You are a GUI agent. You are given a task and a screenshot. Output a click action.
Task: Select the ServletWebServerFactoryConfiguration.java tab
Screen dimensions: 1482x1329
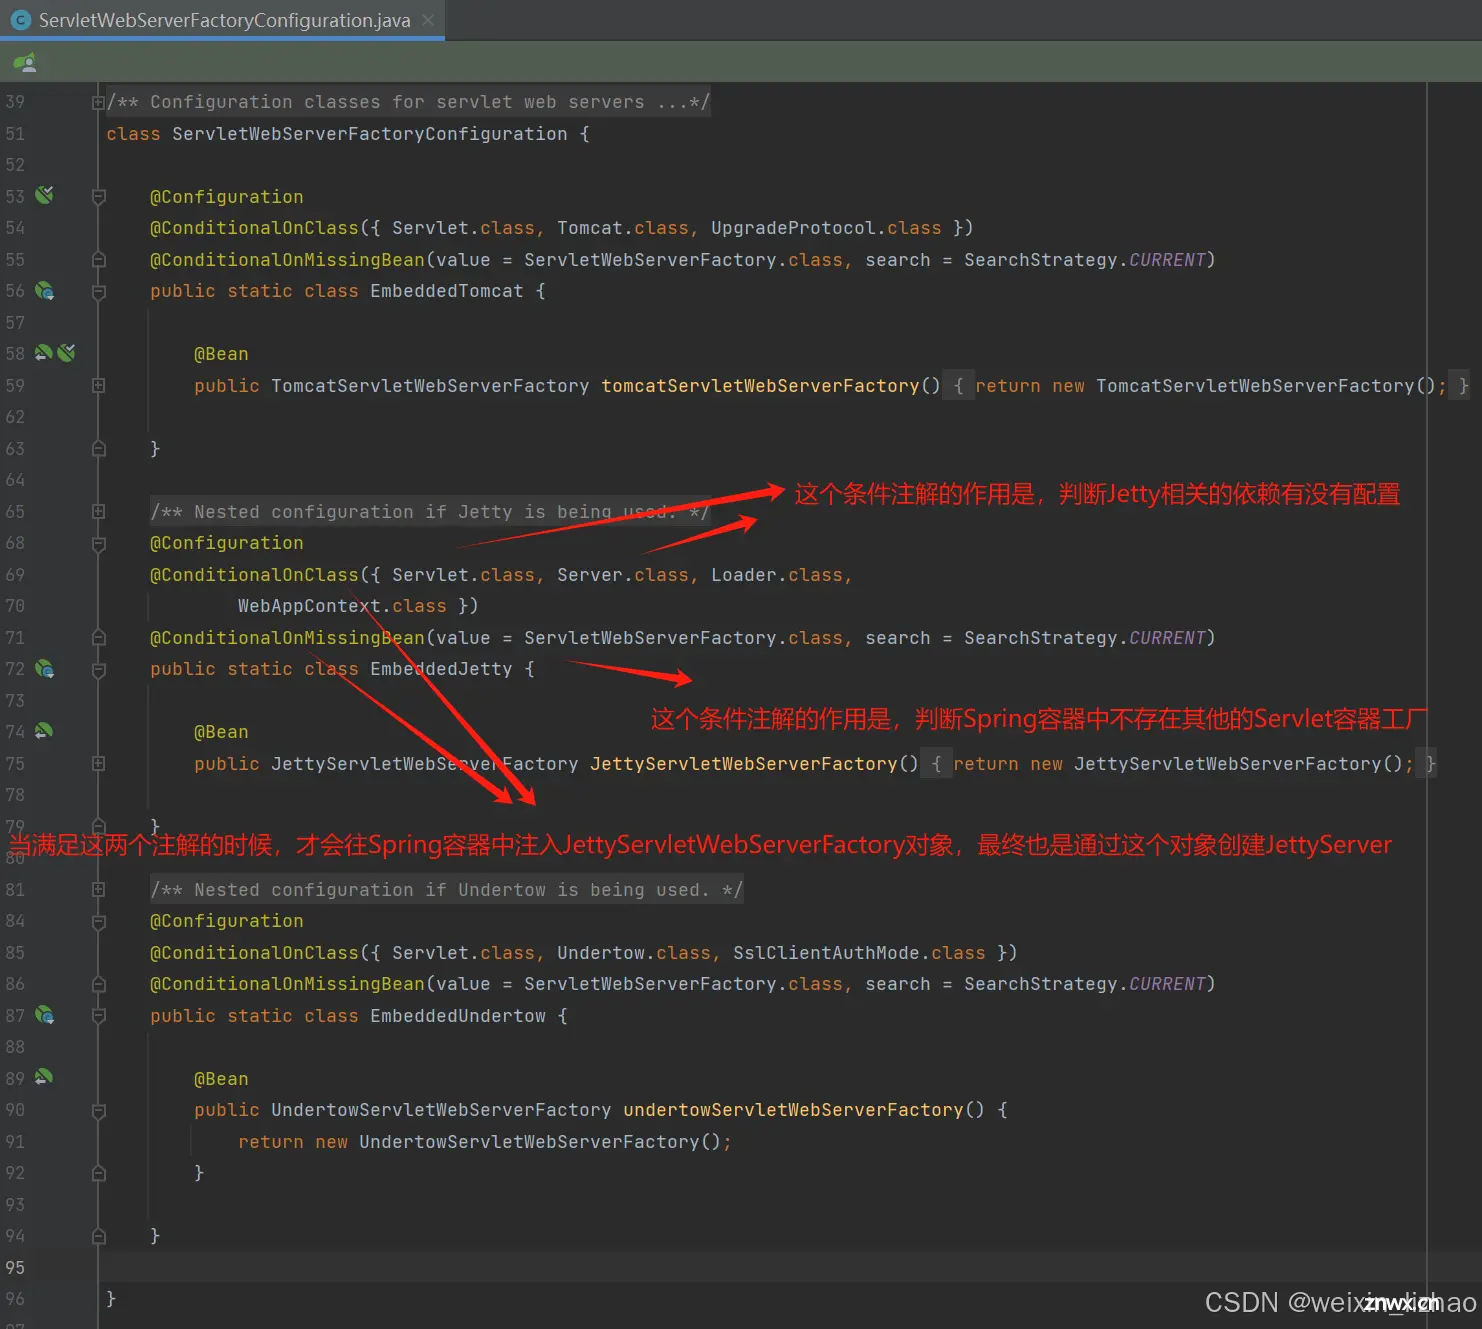click(222, 20)
